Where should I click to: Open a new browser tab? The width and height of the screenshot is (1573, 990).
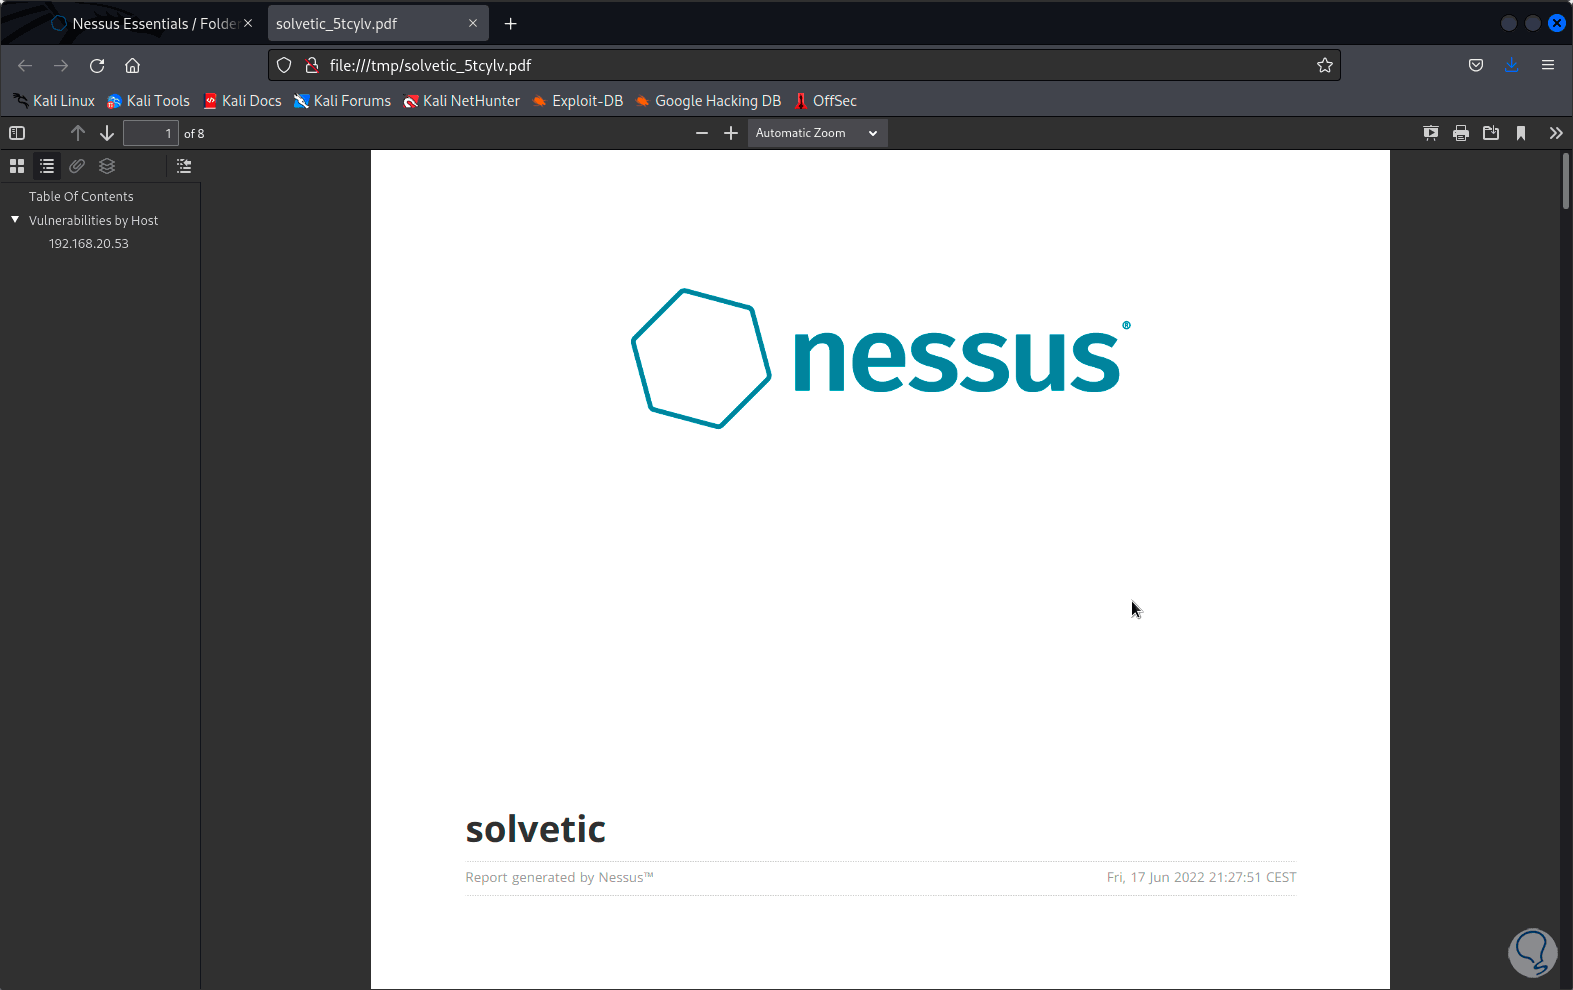click(511, 24)
